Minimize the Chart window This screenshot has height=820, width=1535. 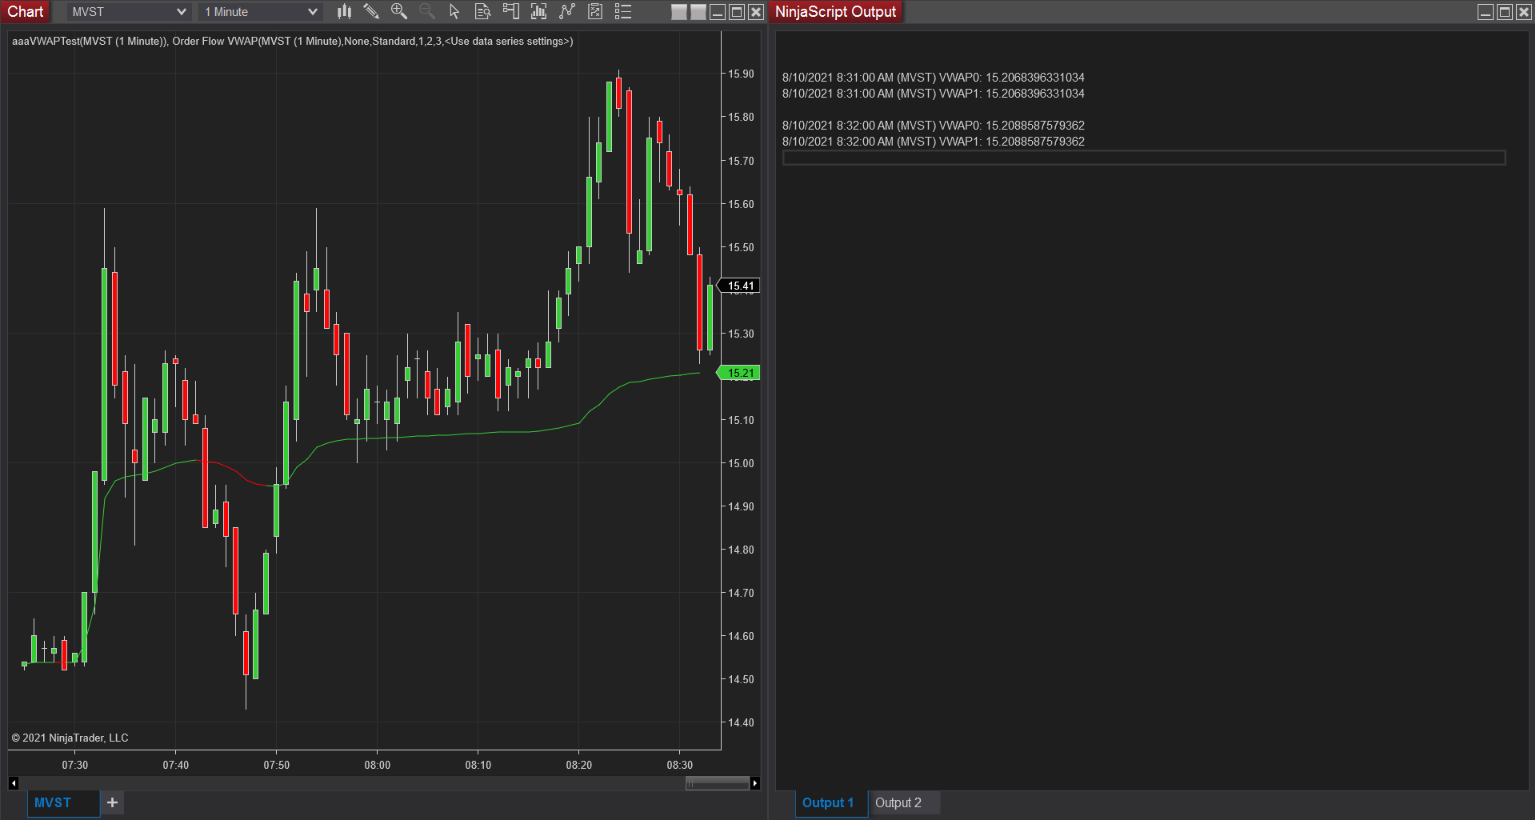(x=718, y=12)
